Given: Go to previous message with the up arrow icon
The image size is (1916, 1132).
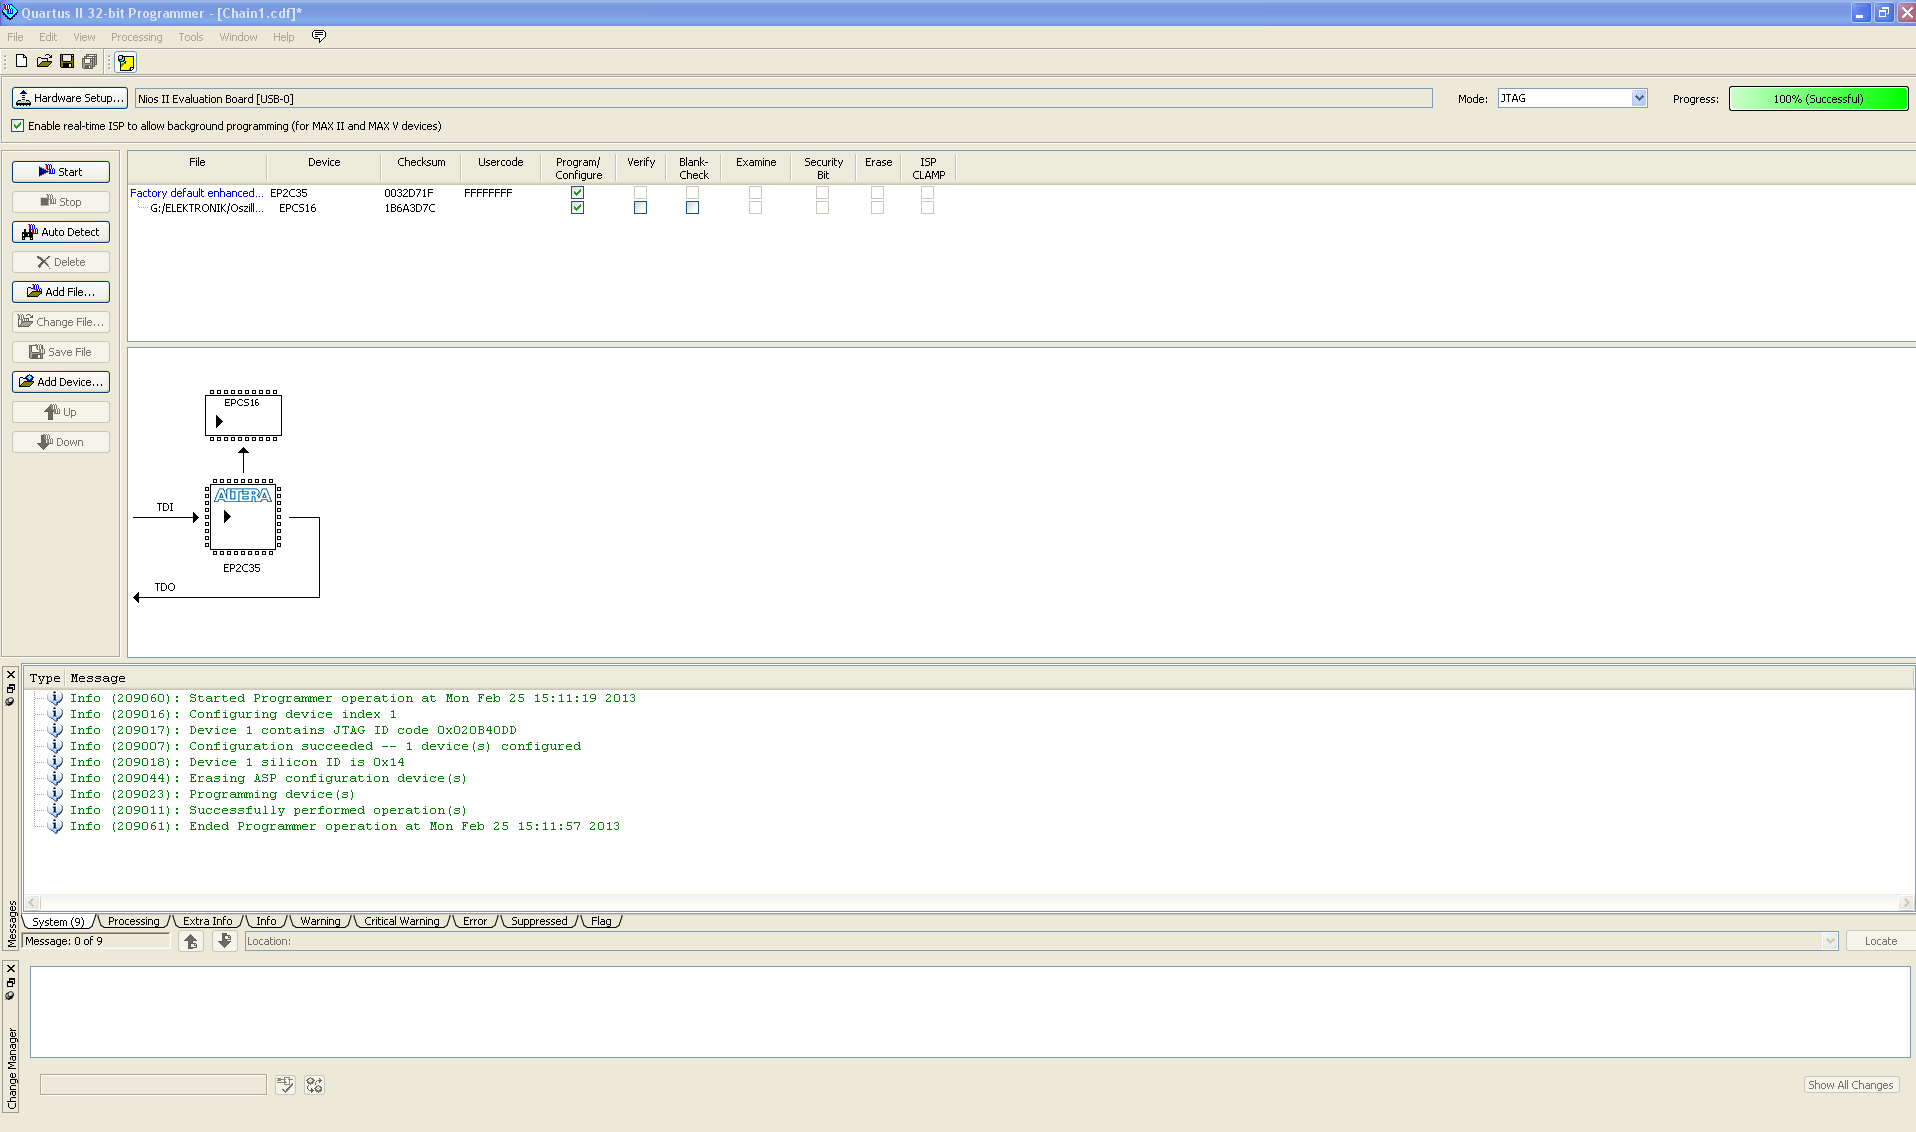Looking at the screenshot, I should [x=191, y=941].
